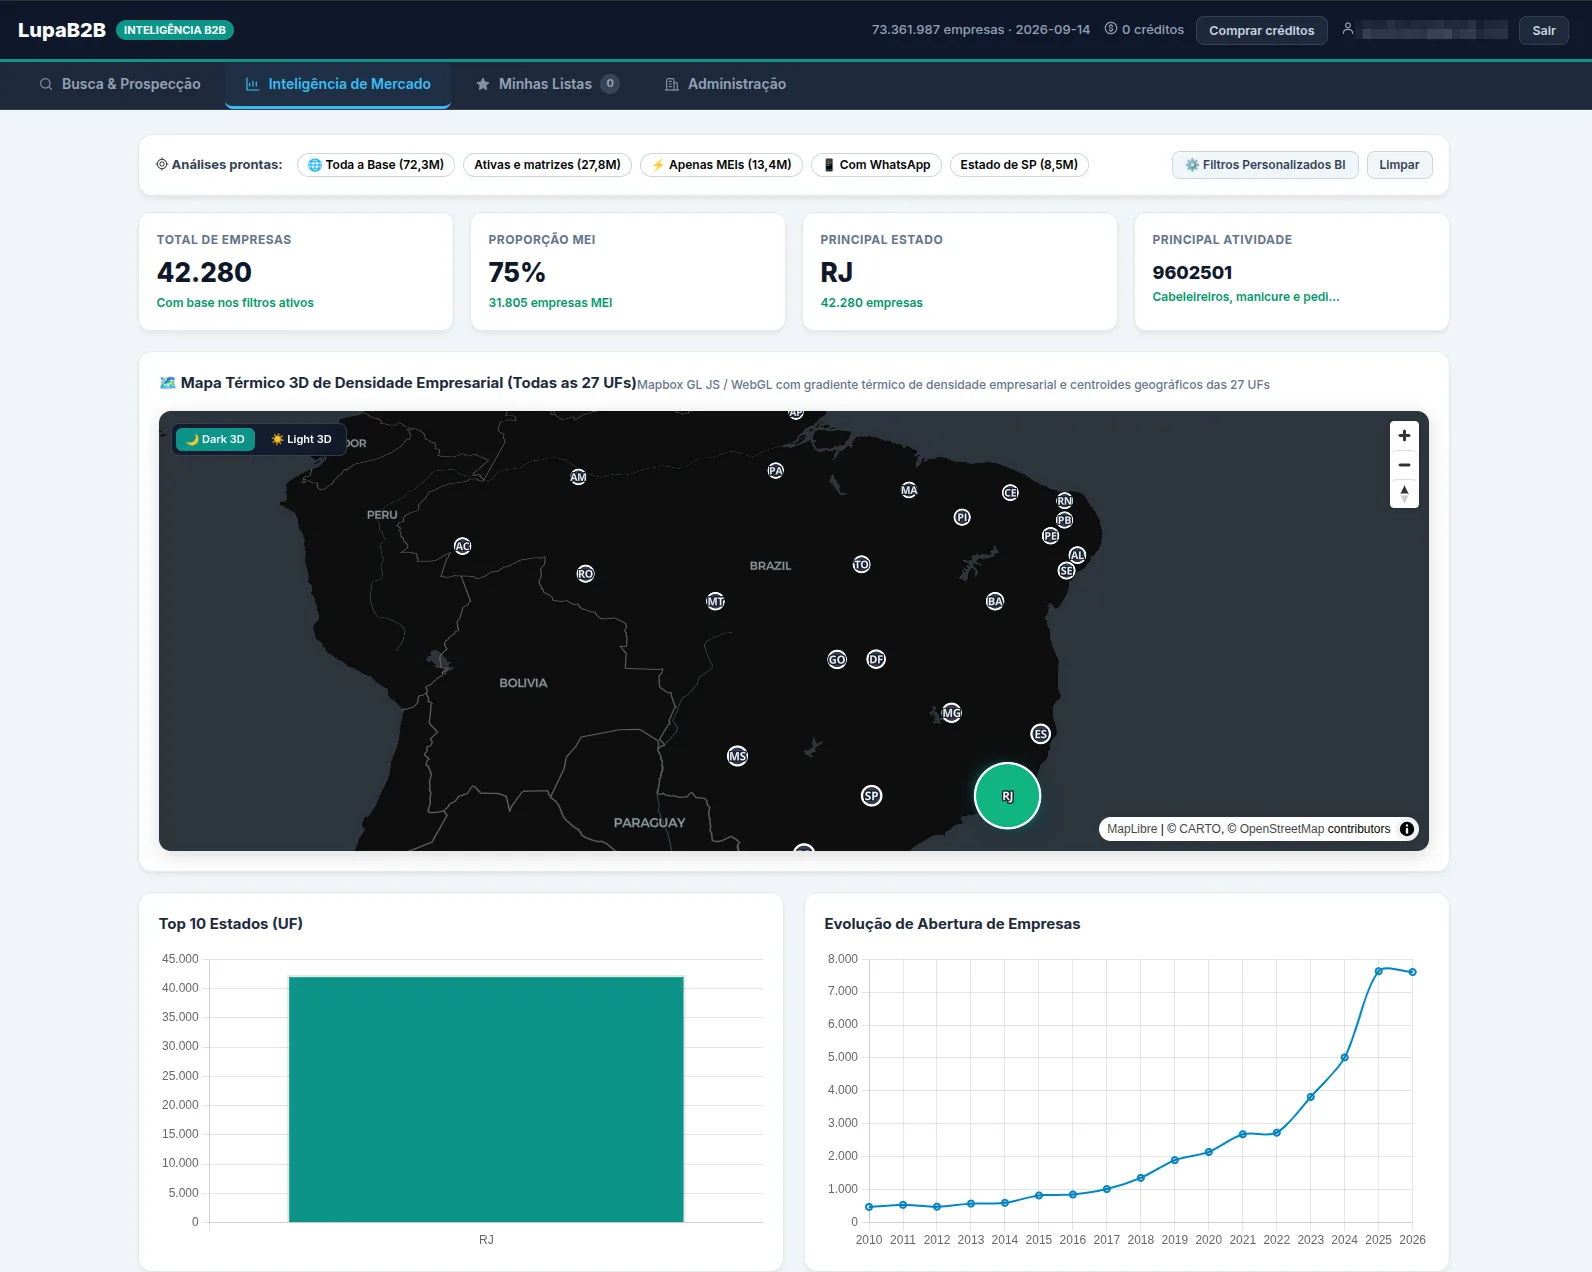Screen dimensions: 1592x1272
Task: Click the GO state marker on map
Action: point(837,659)
